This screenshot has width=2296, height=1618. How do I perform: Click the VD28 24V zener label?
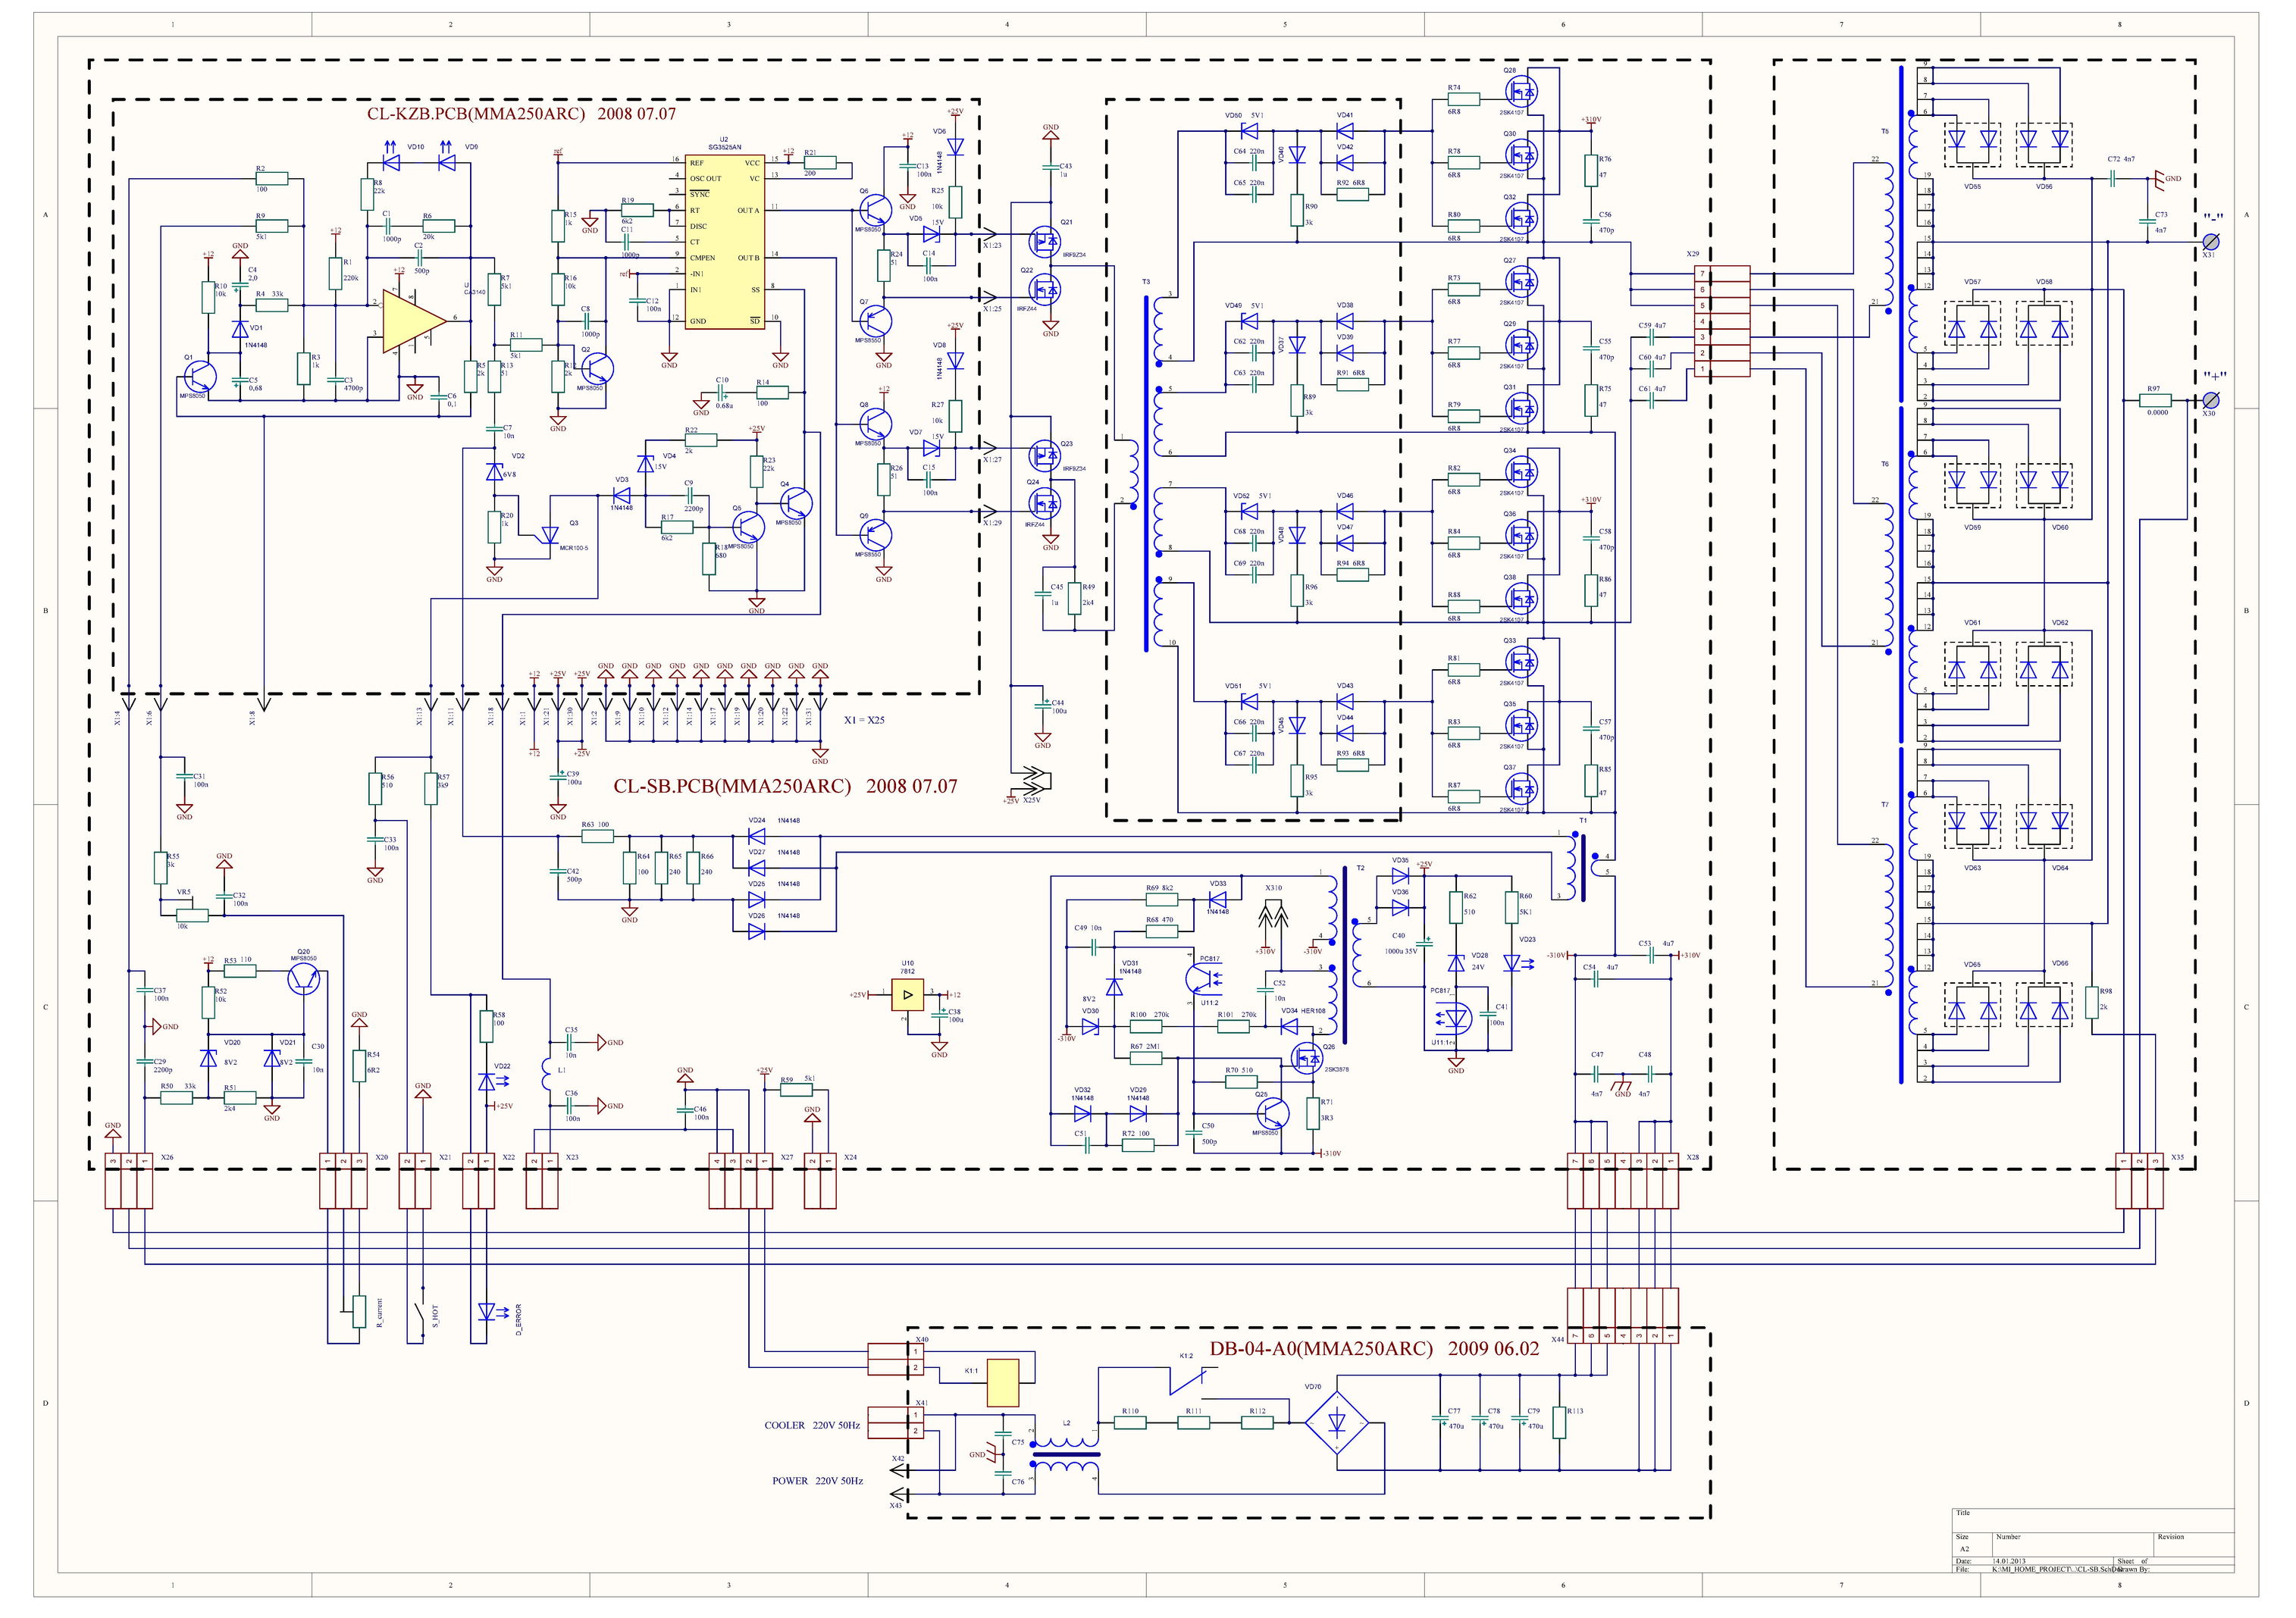point(1479,961)
